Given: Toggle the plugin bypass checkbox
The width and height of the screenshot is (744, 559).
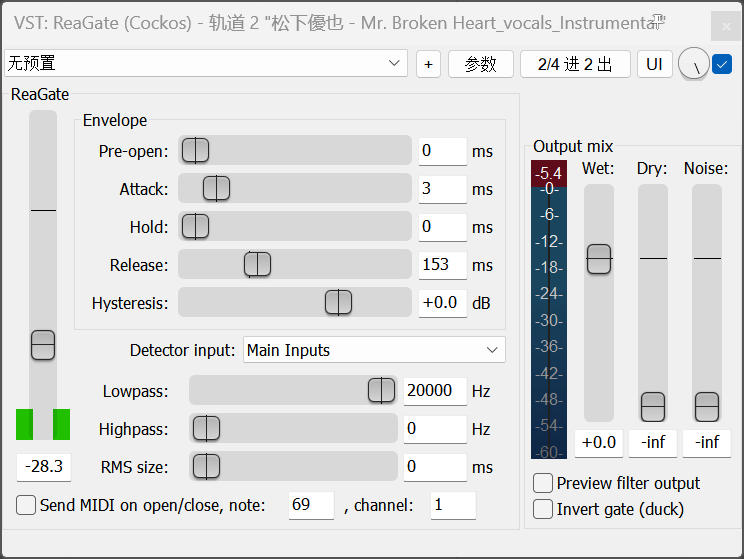Looking at the screenshot, I should pos(722,64).
